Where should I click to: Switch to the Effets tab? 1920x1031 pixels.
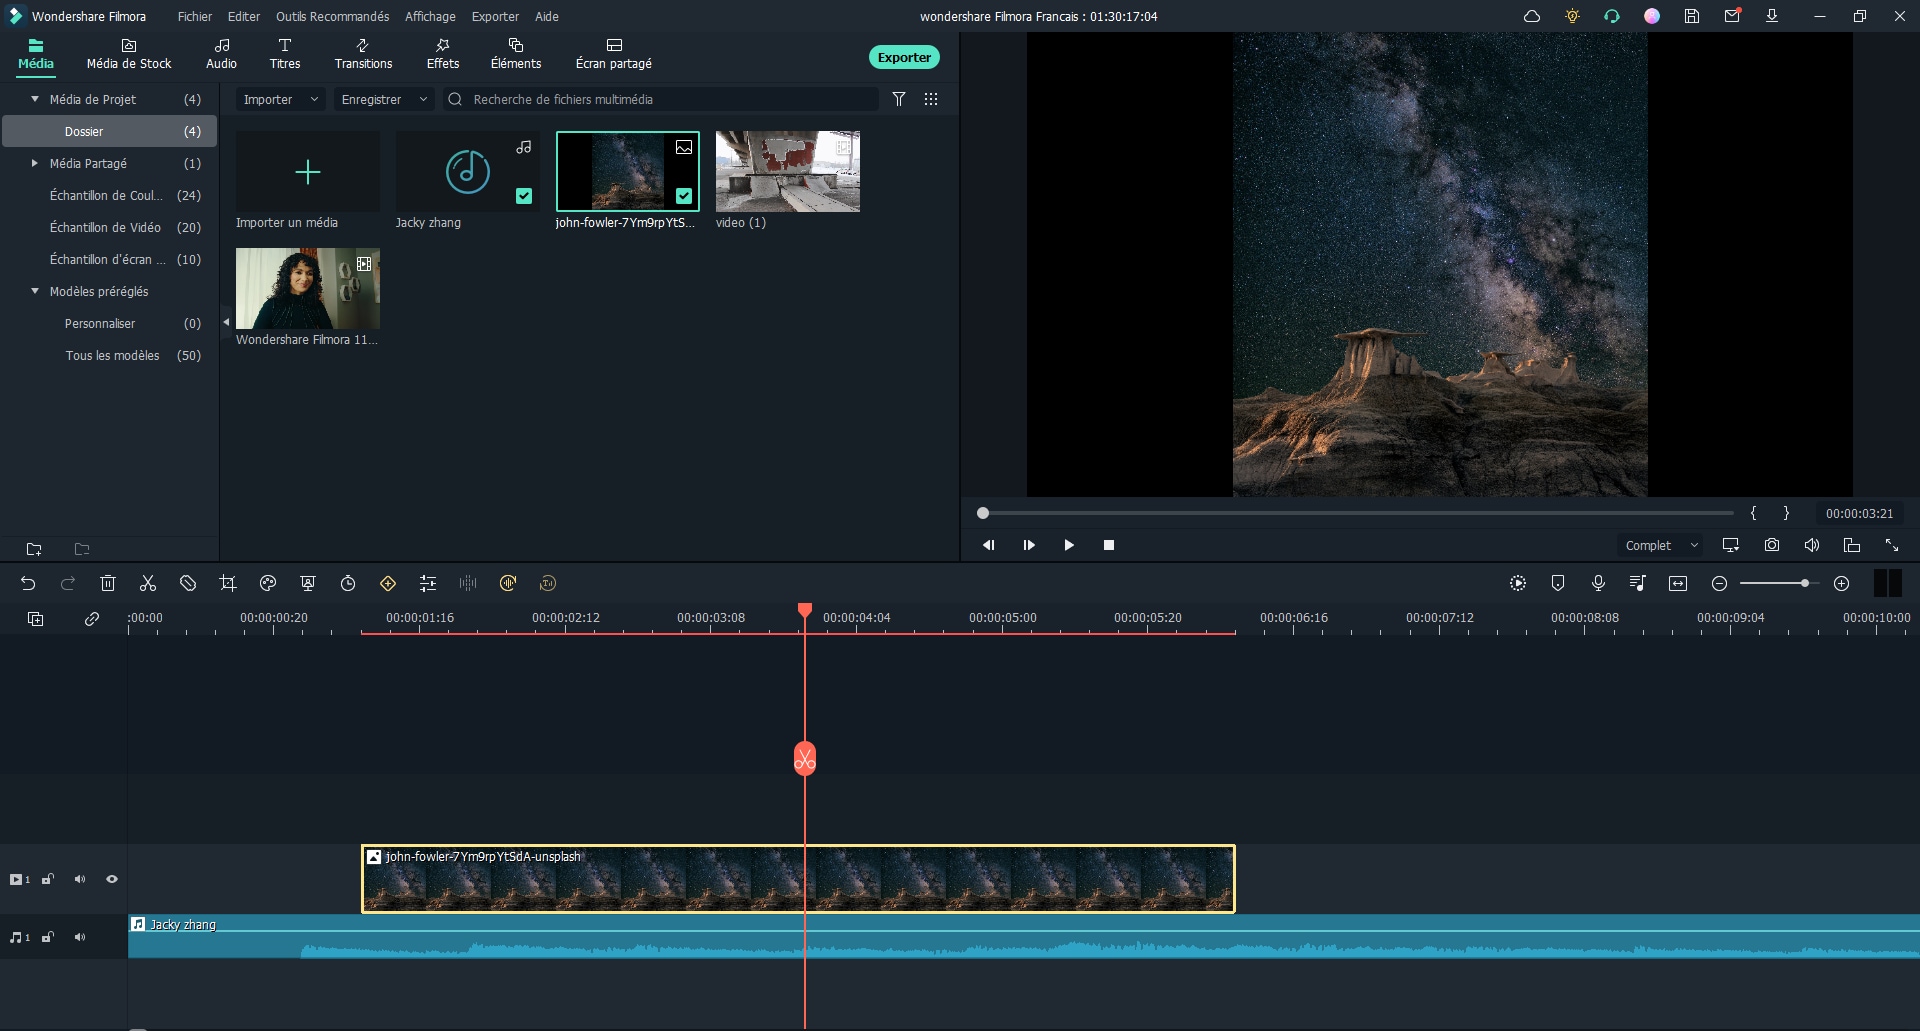tap(443, 54)
